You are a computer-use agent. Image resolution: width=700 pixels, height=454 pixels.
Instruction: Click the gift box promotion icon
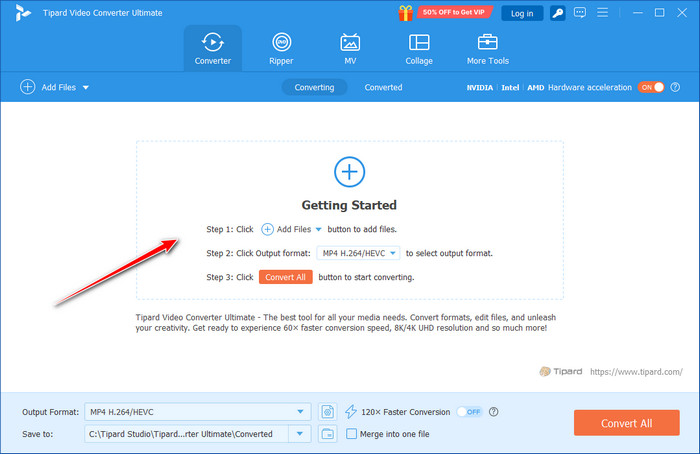(405, 13)
